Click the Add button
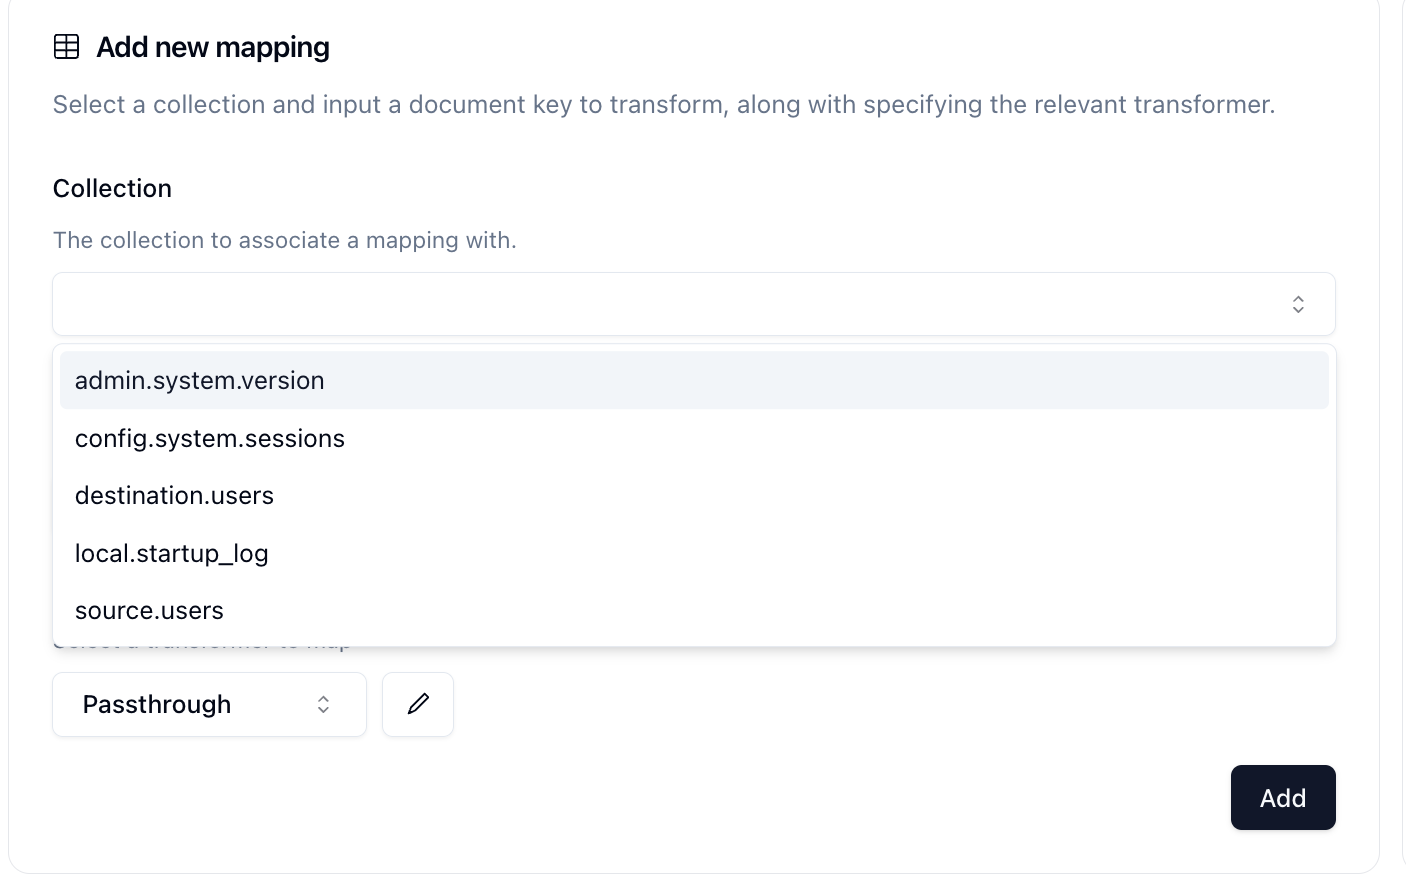This screenshot has height=894, width=1406. pyautogui.click(x=1283, y=797)
